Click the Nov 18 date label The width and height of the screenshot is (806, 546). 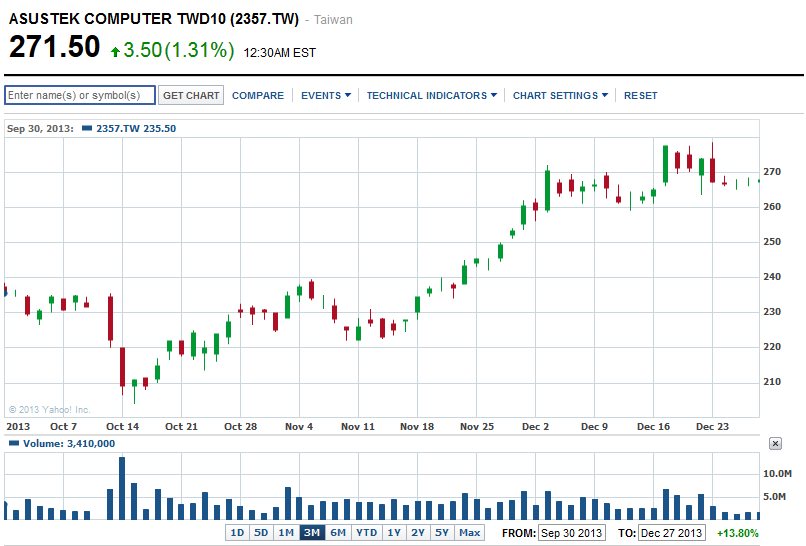point(417,426)
